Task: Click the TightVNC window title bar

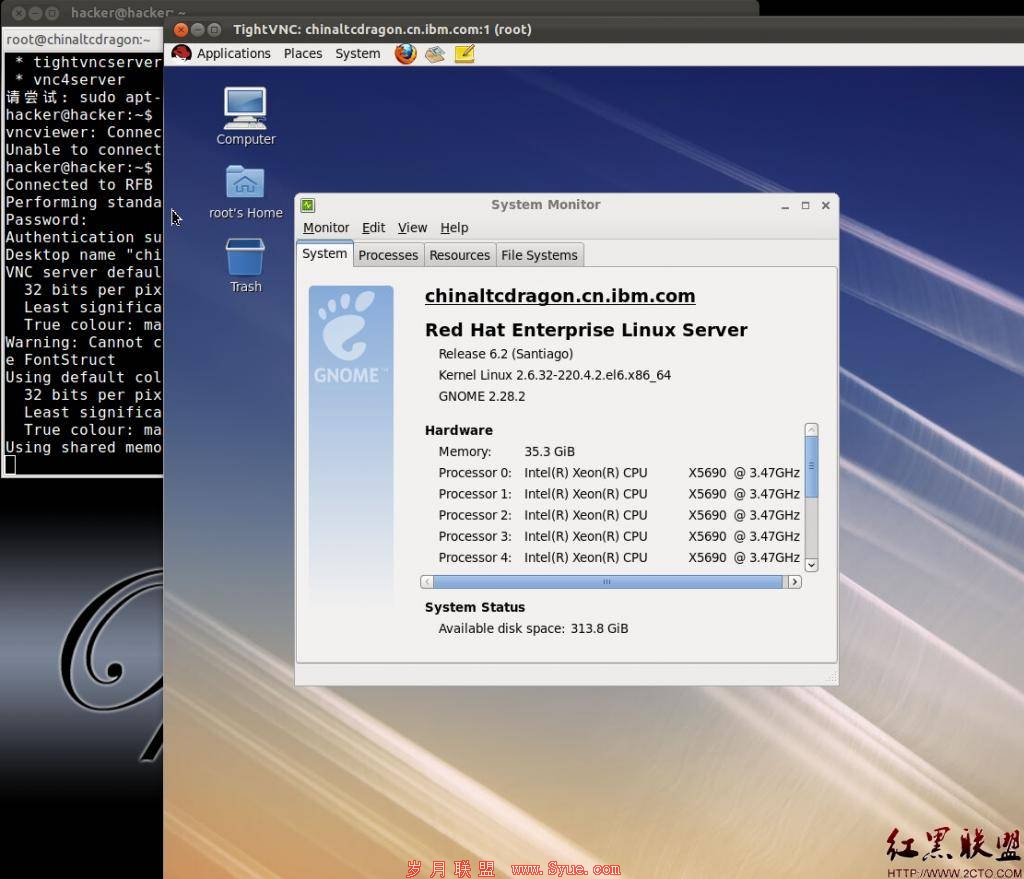Action: (593, 29)
